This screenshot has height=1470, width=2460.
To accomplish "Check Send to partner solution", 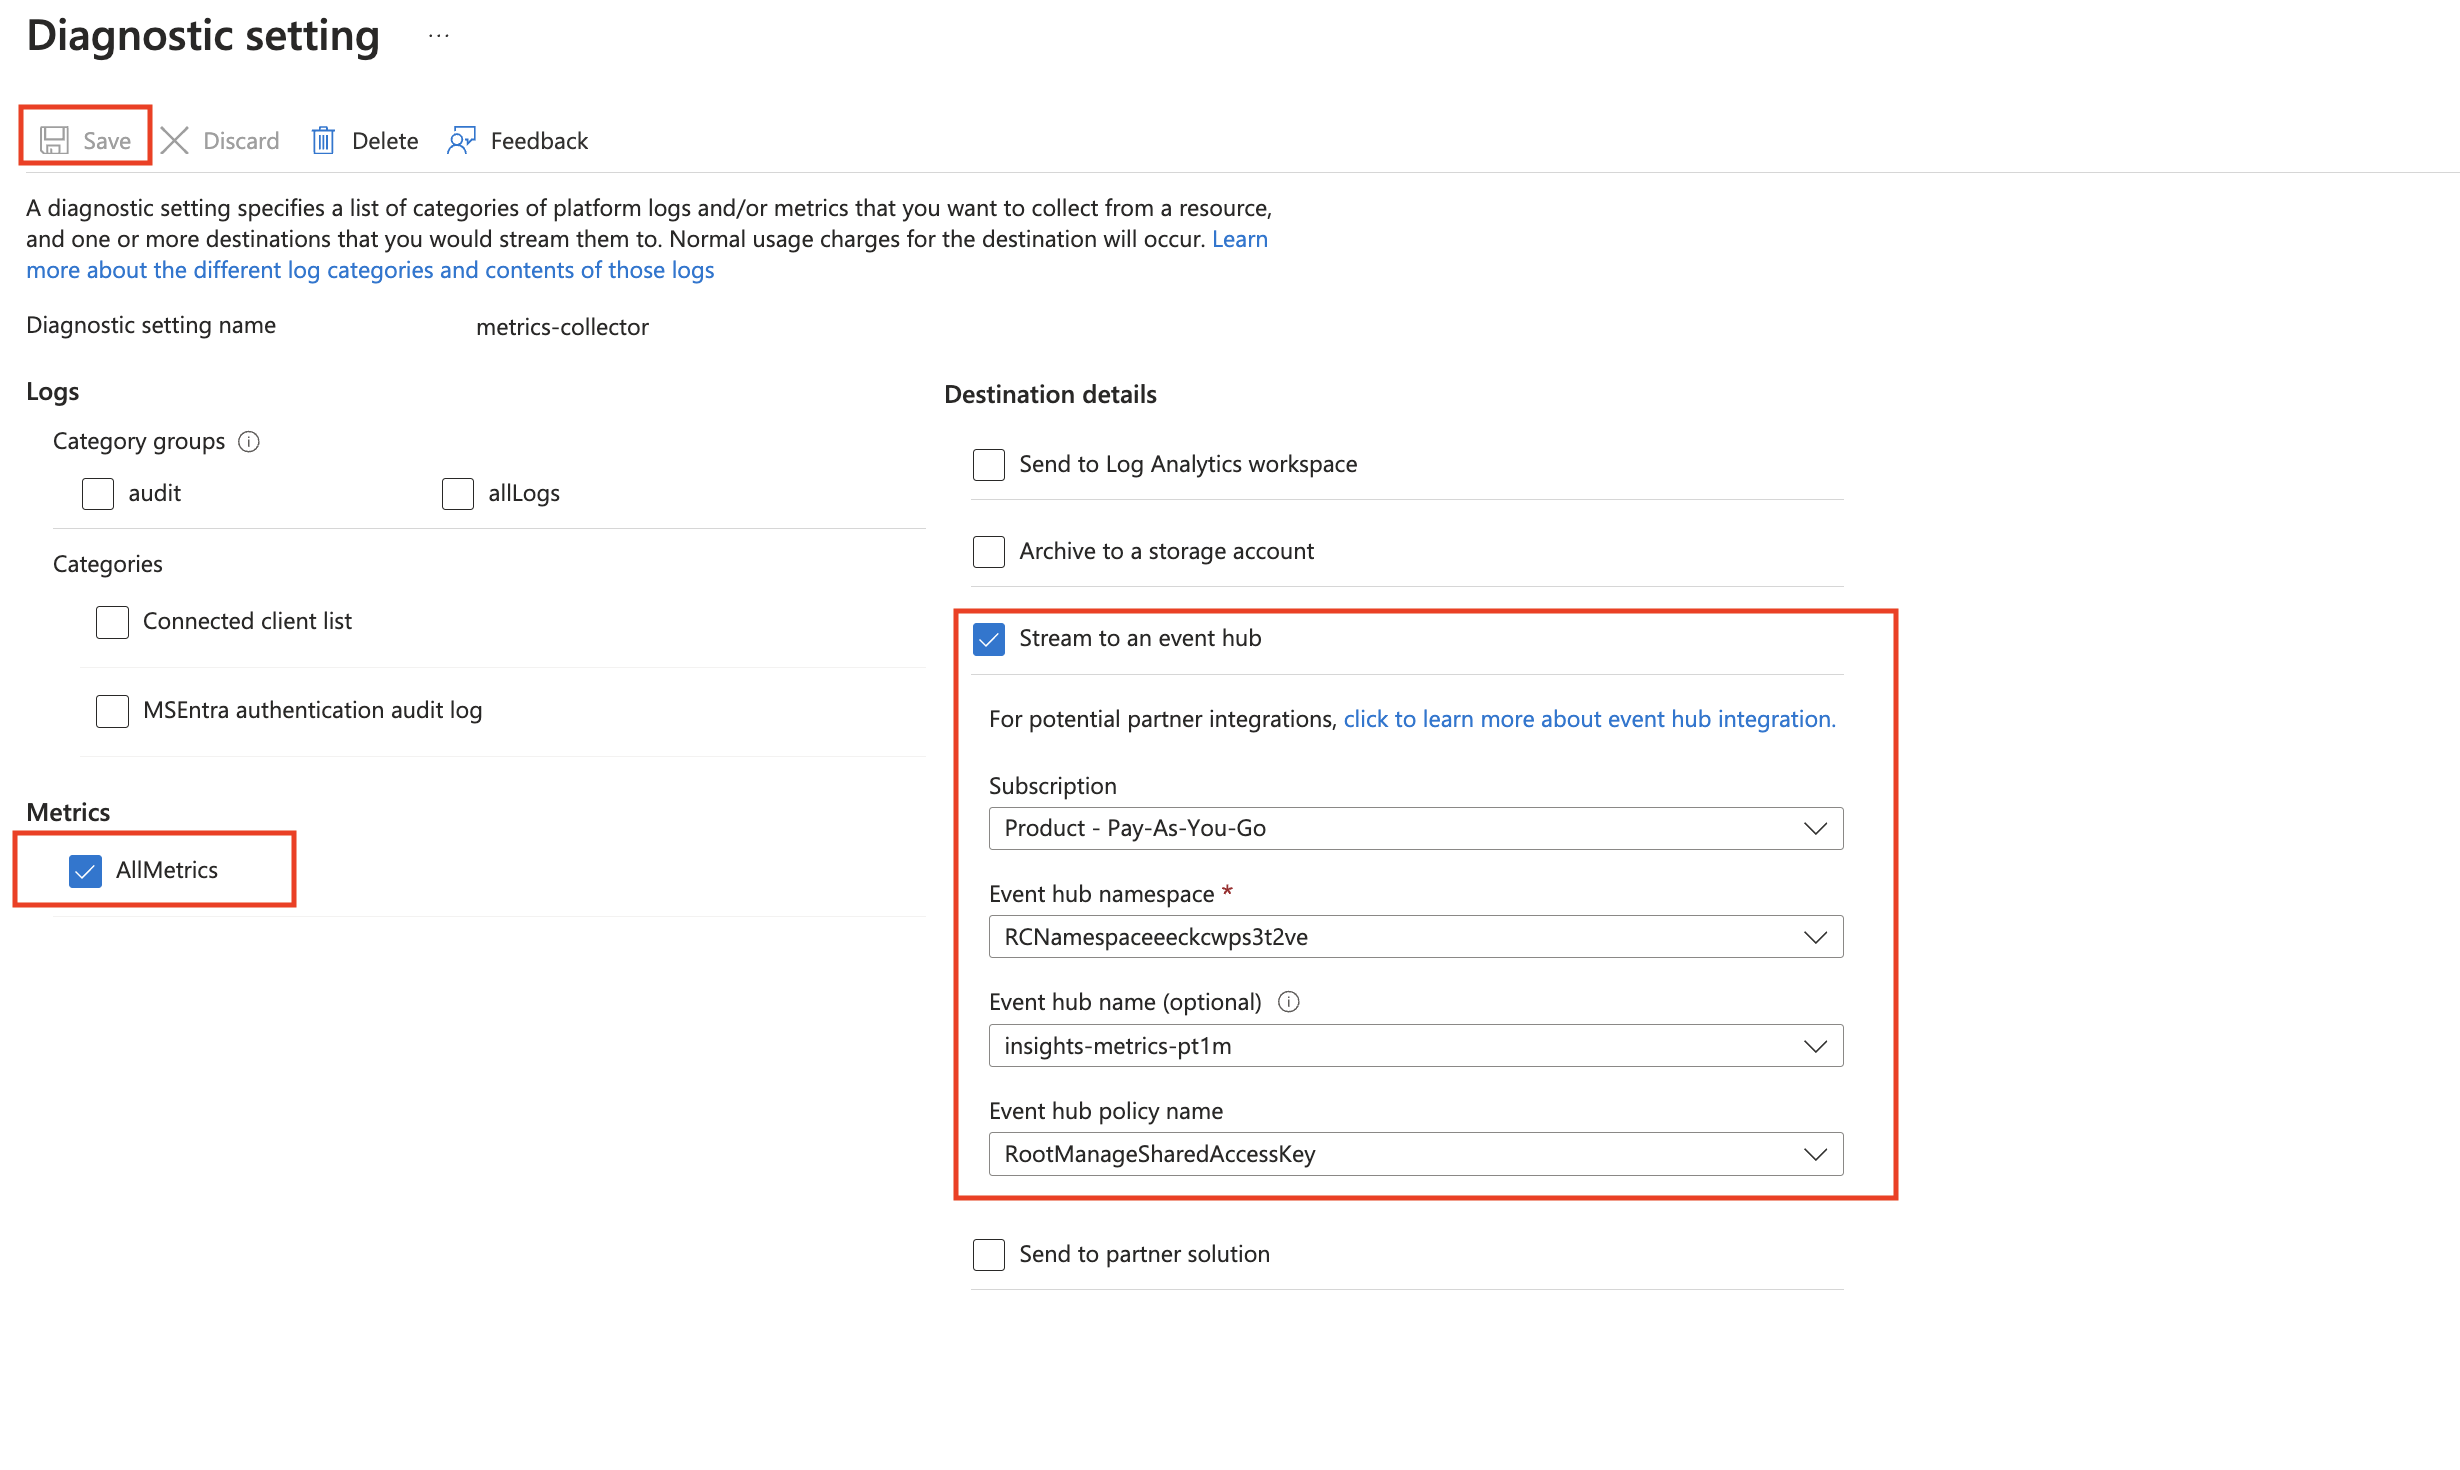I will point(989,1254).
